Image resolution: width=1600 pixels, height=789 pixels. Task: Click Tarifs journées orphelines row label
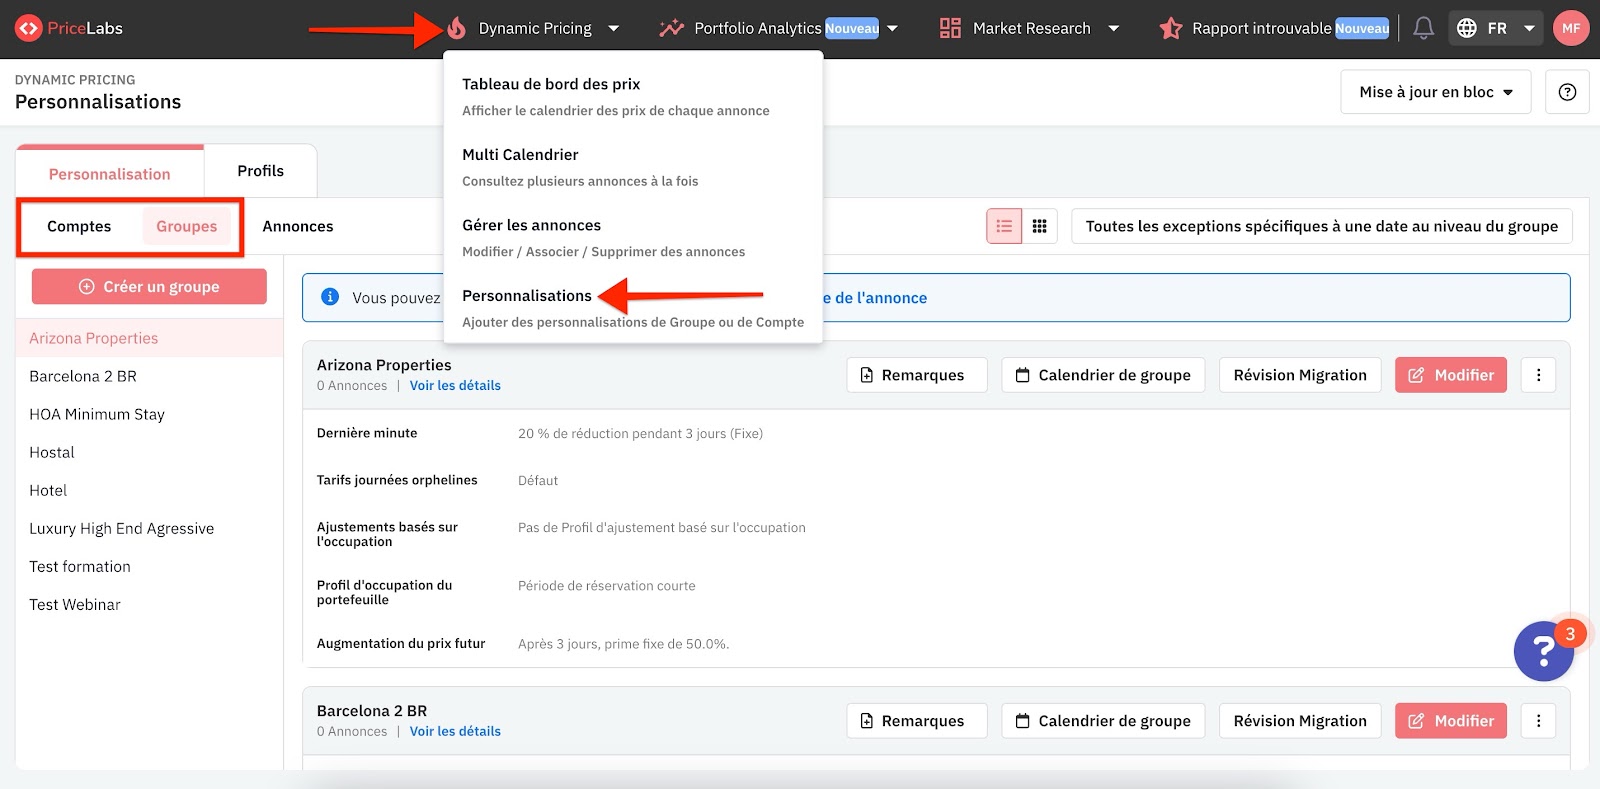tap(397, 480)
